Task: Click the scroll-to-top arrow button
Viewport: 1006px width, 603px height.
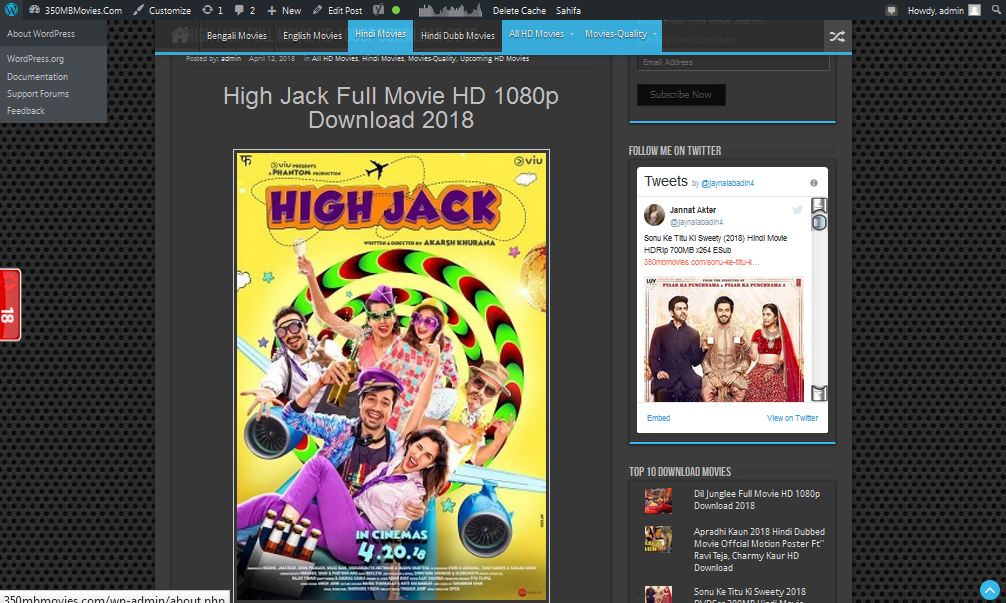Action: 989,590
